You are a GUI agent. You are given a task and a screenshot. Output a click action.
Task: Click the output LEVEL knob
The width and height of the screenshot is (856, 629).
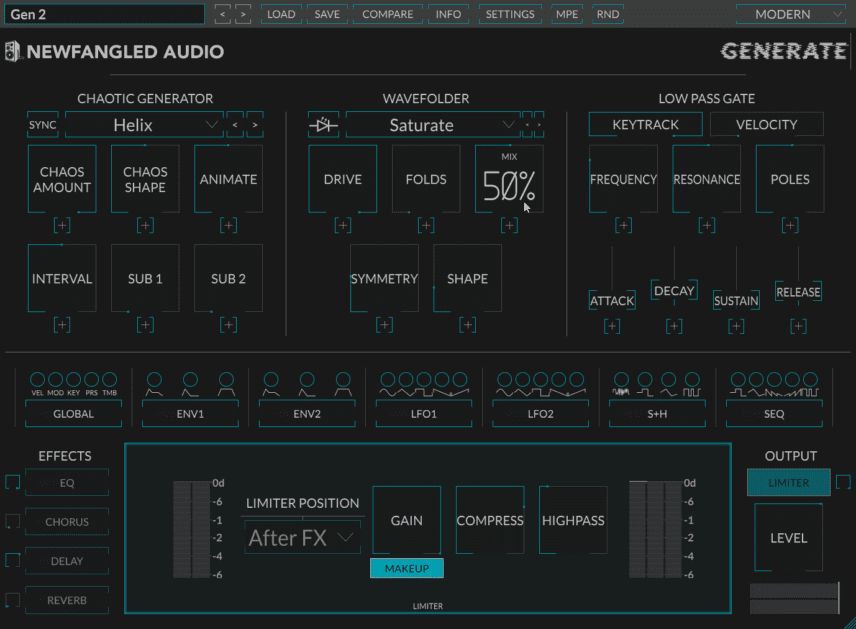788,537
